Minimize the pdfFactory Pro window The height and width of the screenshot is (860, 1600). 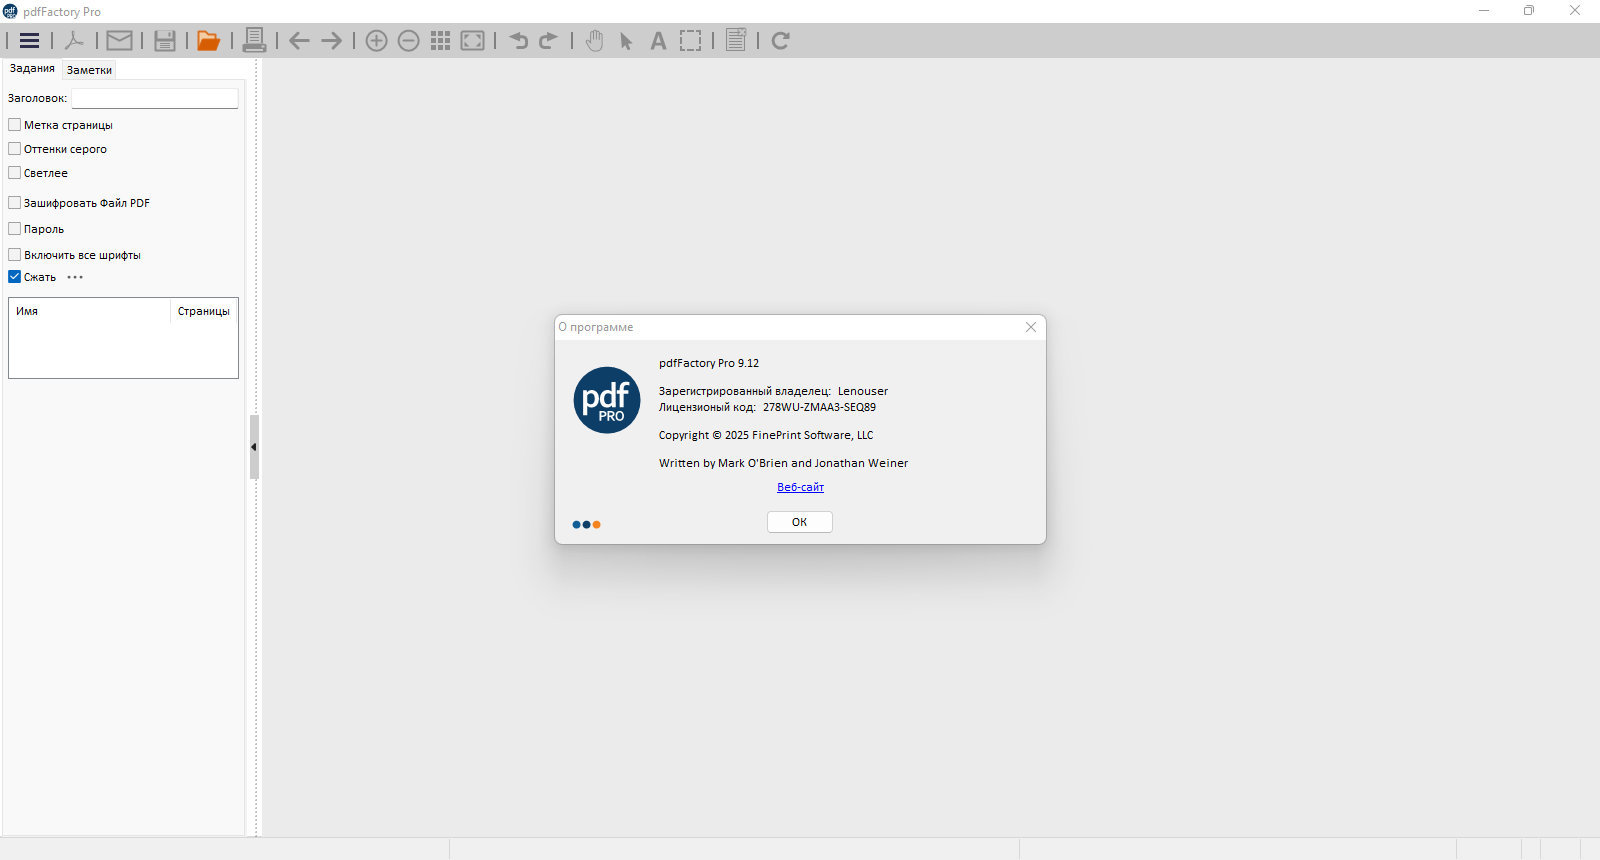click(1484, 11)
